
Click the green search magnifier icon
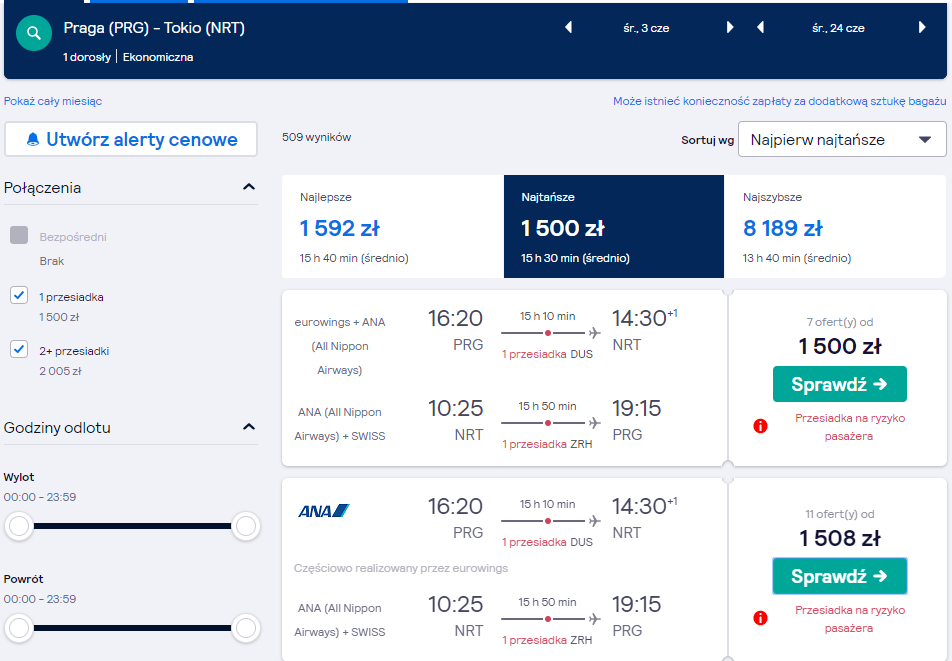34,33
